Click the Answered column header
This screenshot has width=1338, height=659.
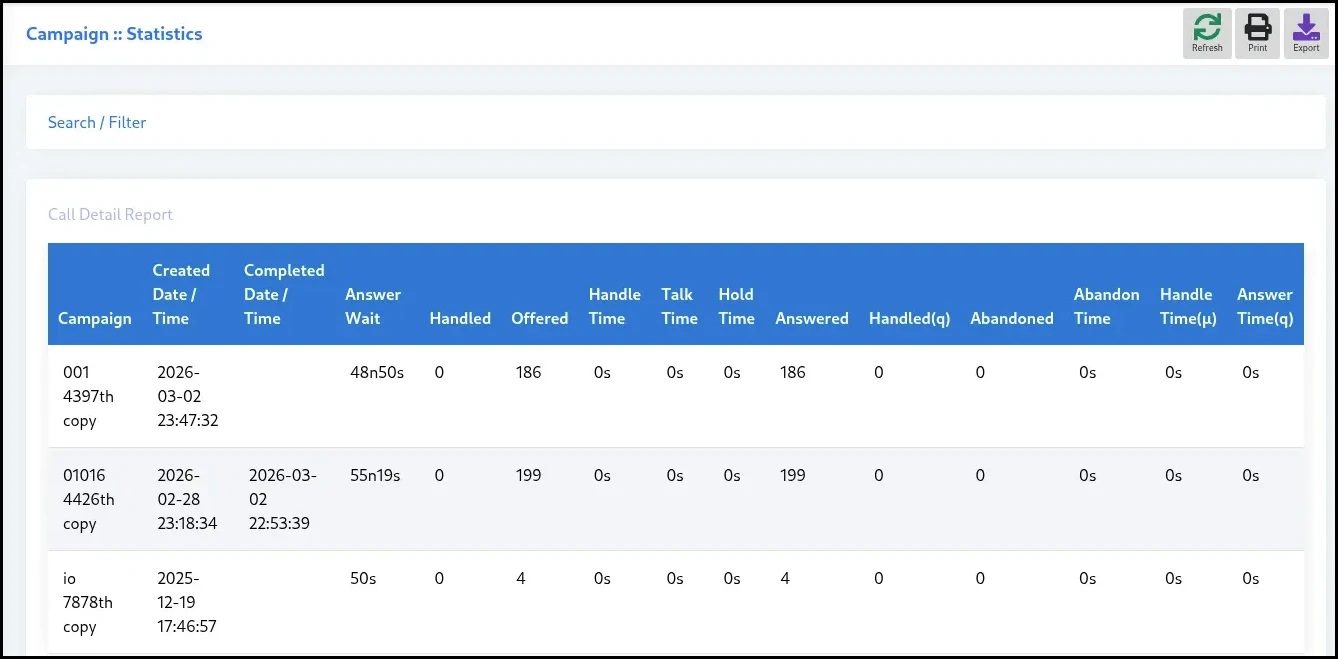coord(812,318)
